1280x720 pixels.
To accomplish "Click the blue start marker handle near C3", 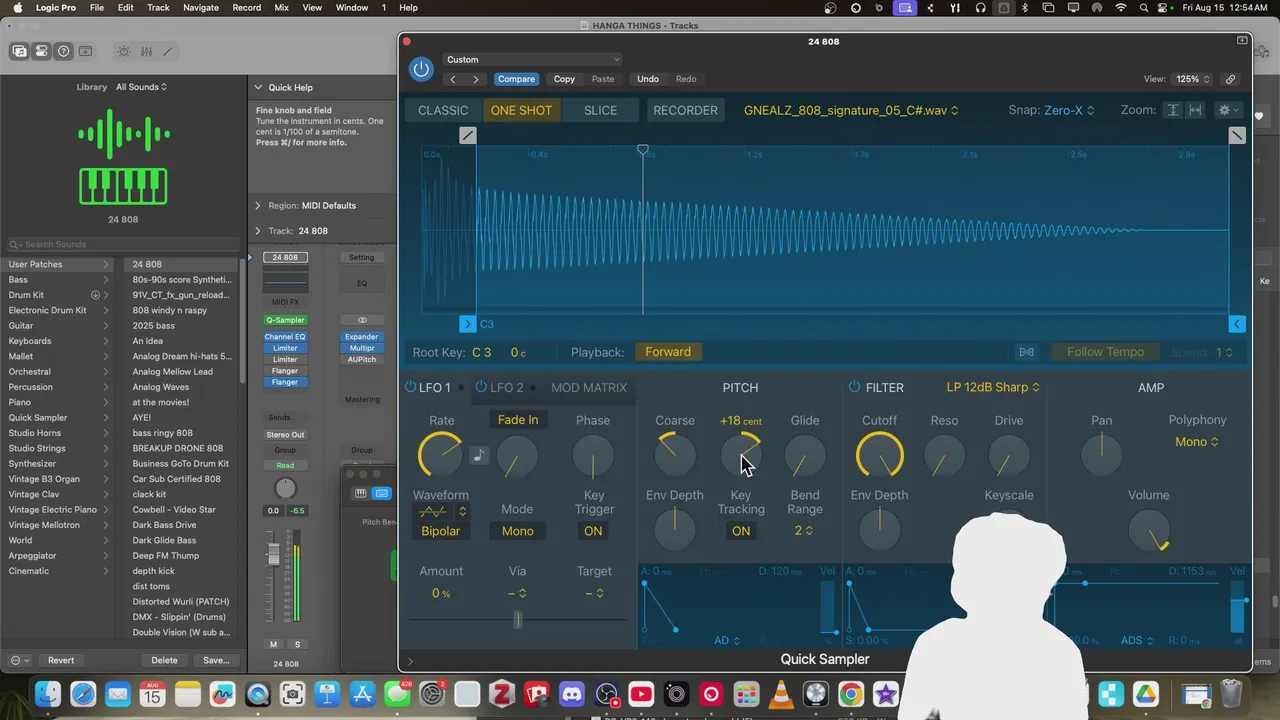I will [467, 324].
